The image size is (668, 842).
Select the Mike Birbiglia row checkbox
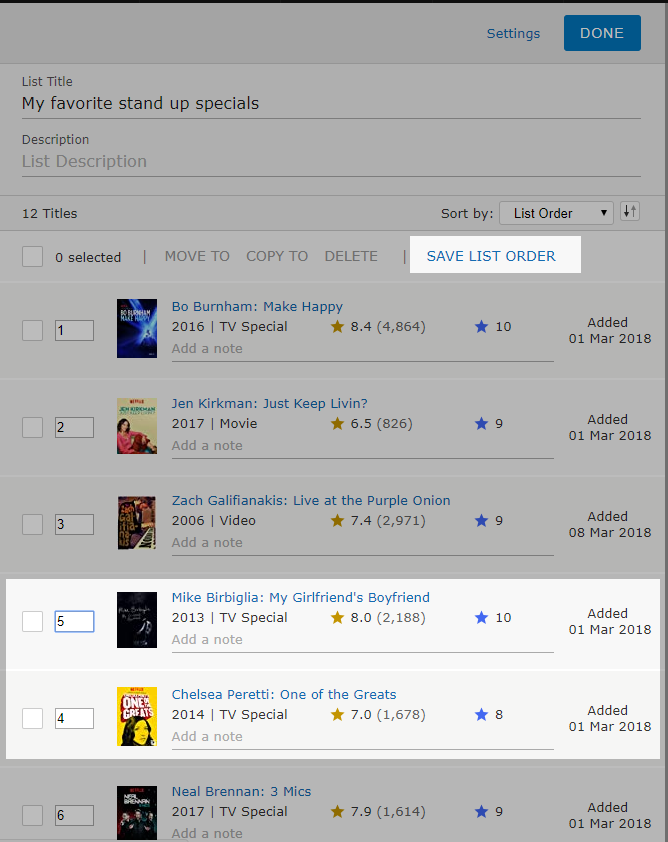(x=33, y=621)
